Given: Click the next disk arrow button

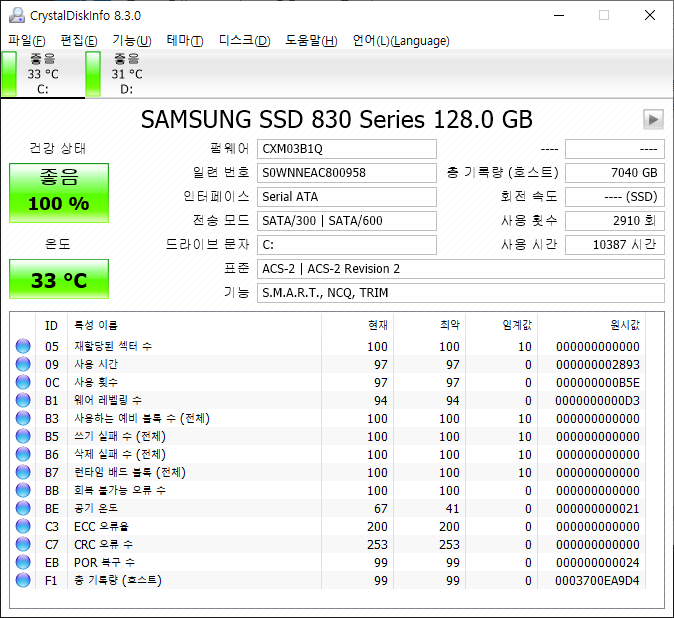Looking at the screenshot, I should coord(653,119).
